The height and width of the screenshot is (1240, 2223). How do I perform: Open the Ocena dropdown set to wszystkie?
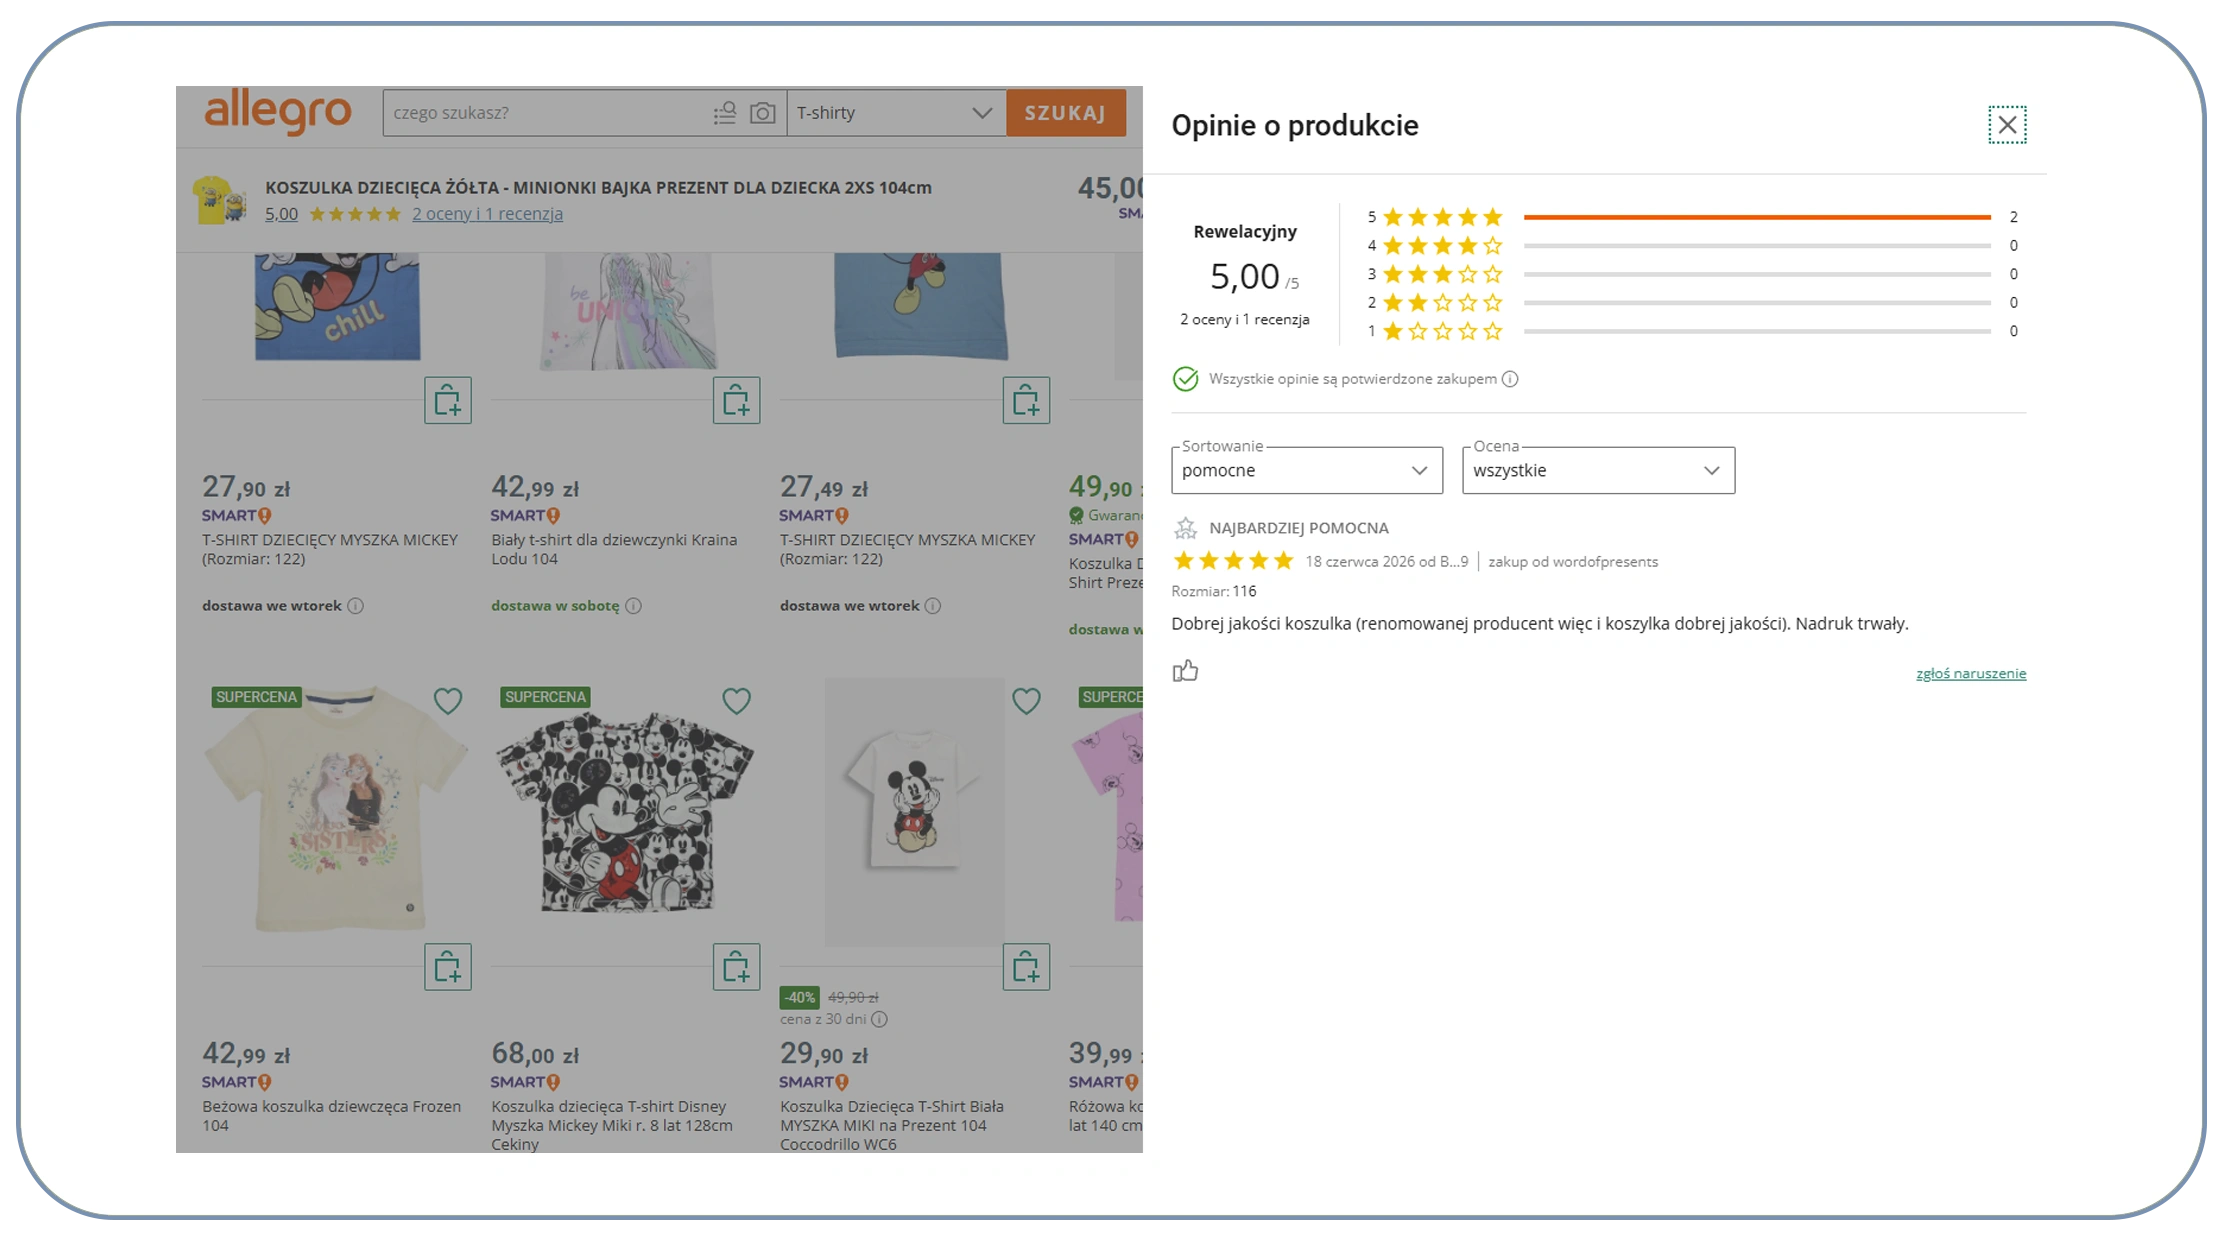pos(1598,470)
